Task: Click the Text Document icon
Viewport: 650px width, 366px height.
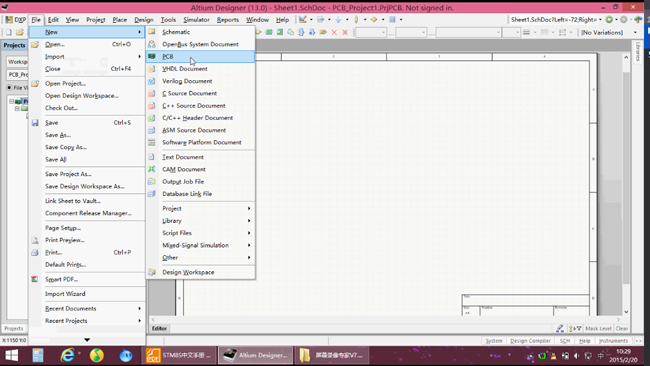Action: [152, 157]
